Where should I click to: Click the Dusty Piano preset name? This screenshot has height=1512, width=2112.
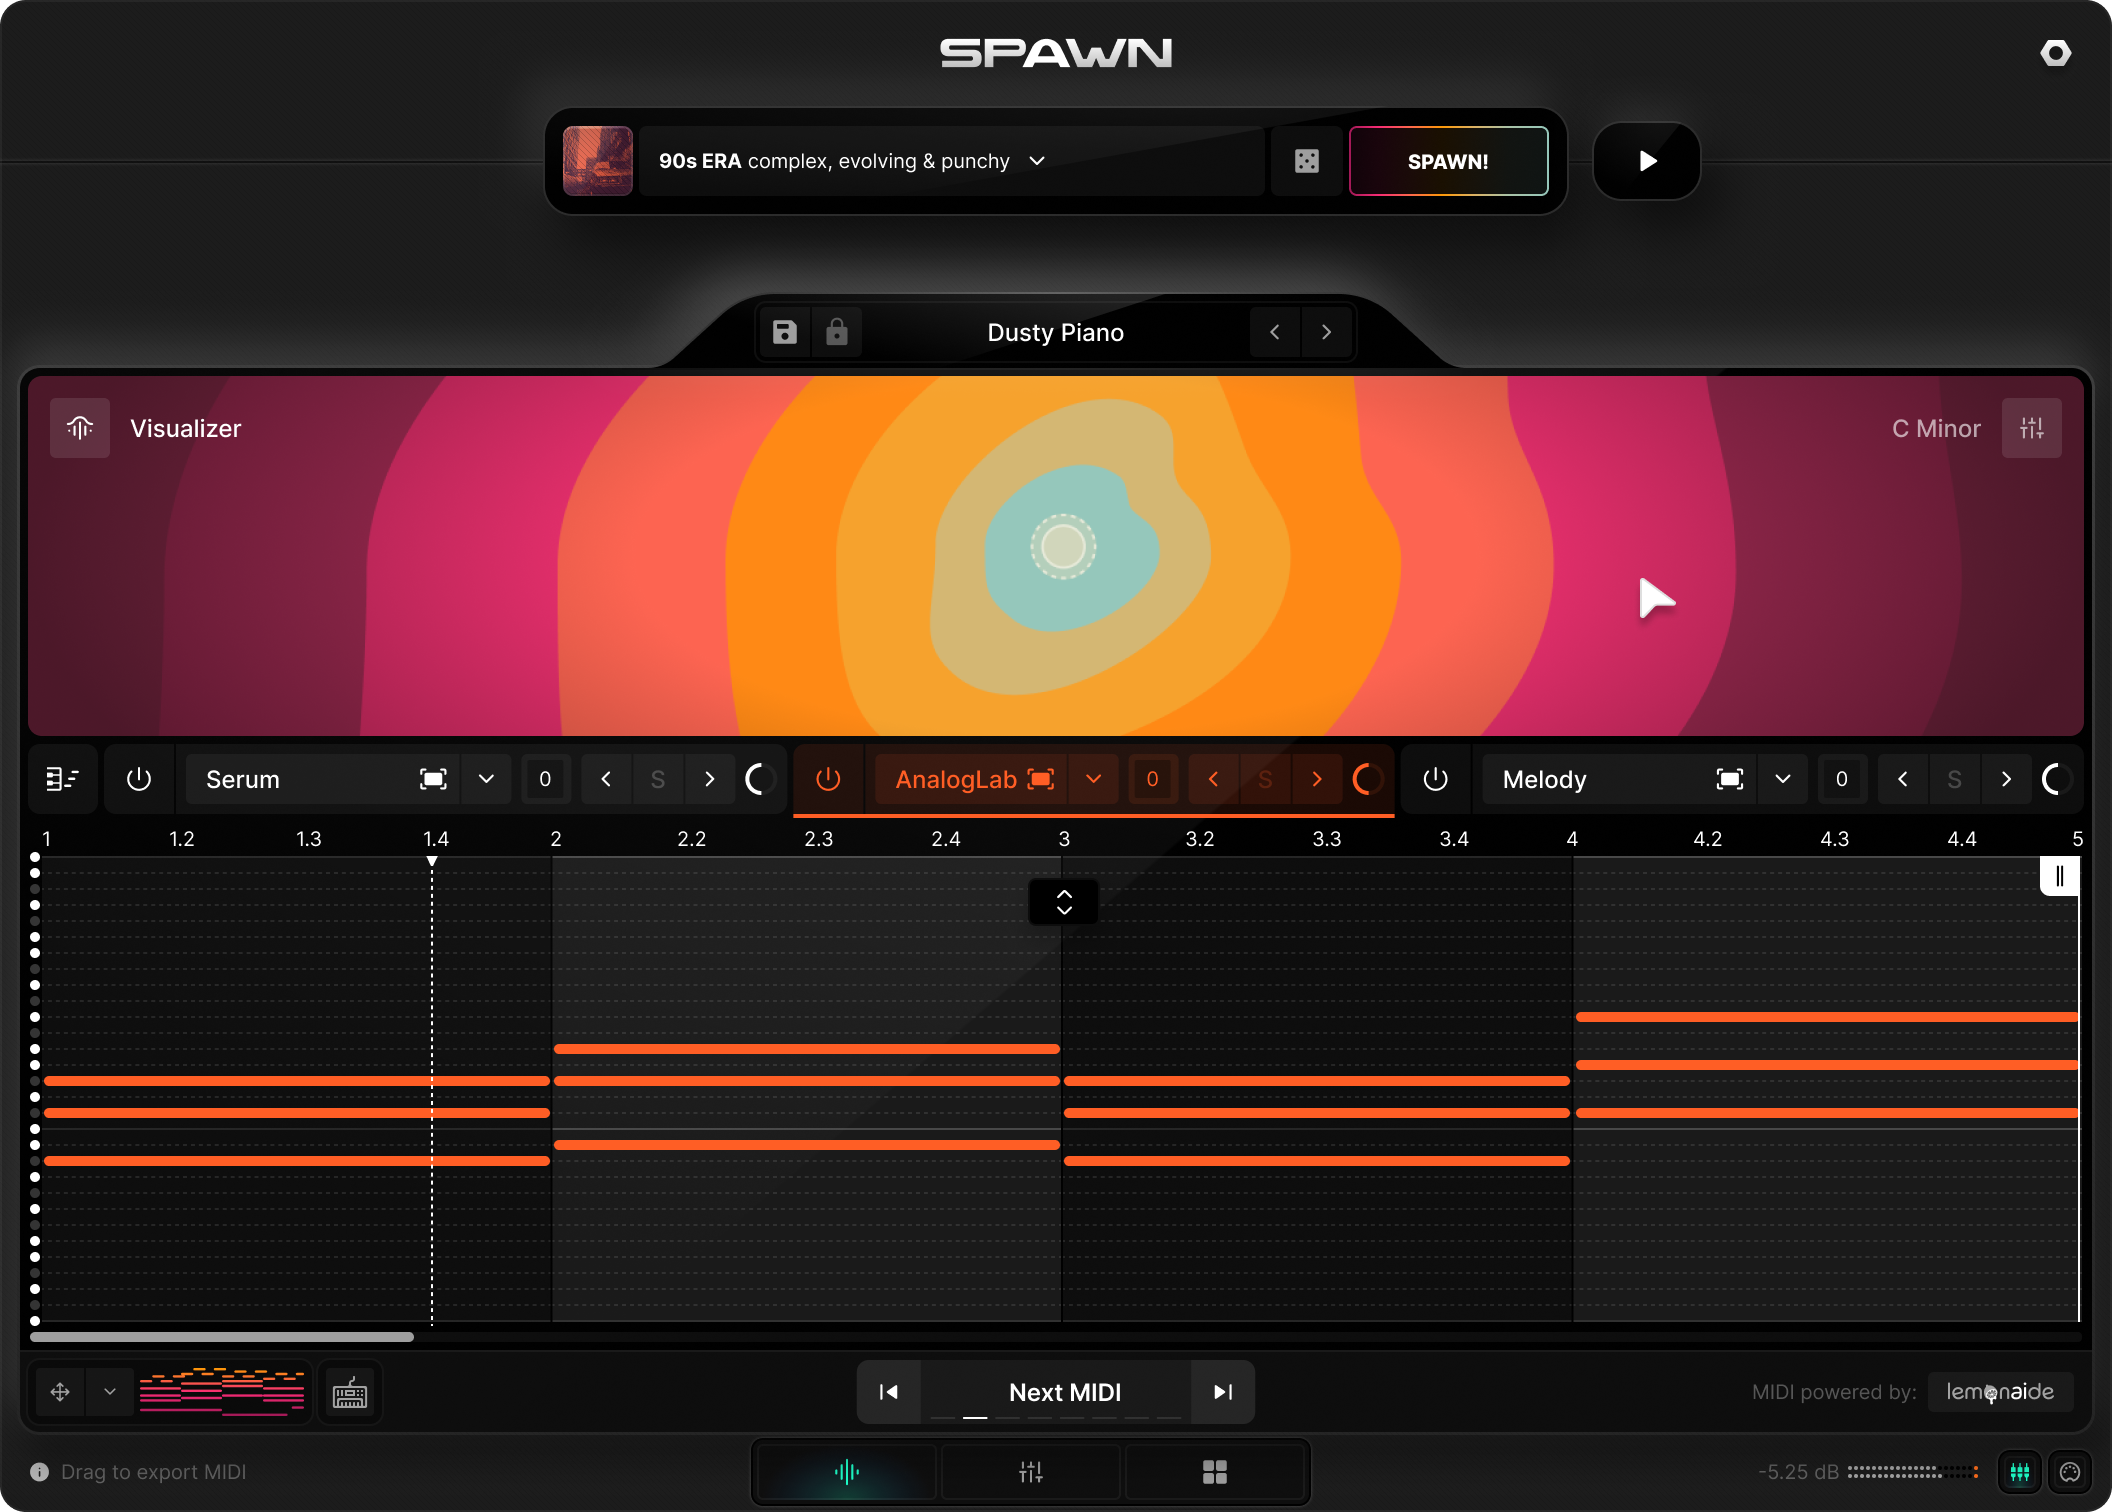1055,333
